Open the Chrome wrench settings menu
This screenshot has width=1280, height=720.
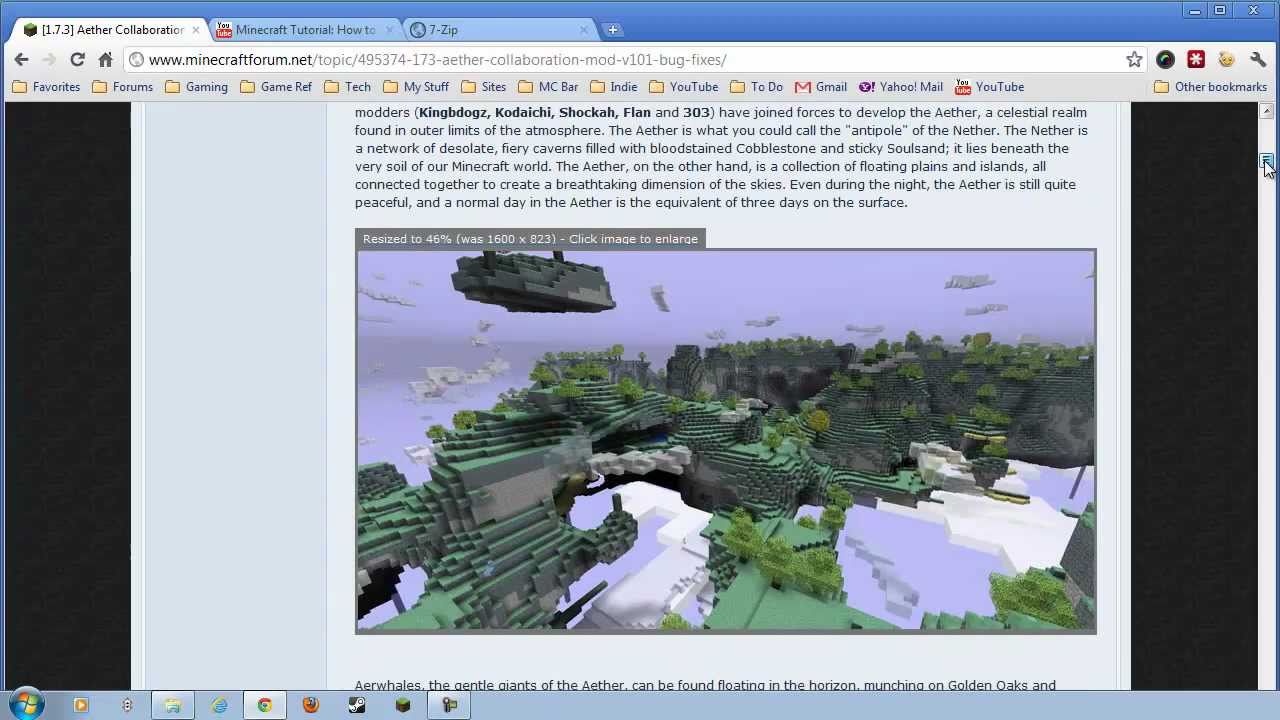tap(1258, 60)
